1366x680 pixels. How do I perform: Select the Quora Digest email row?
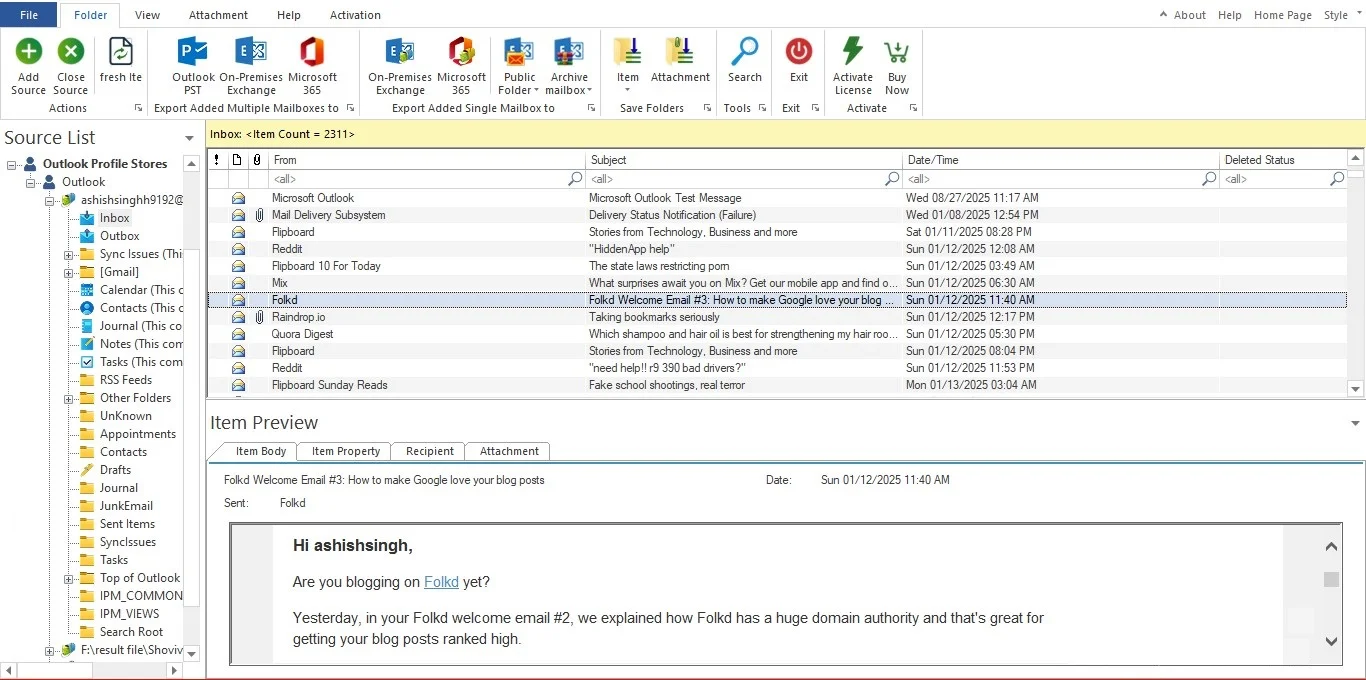point(777,334)
